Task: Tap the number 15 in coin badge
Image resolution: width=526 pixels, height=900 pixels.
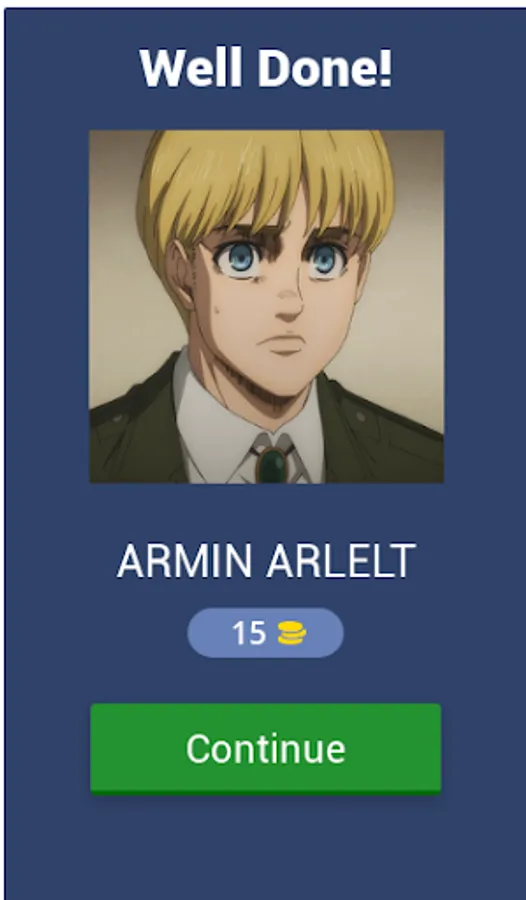Action: click(249, 634)
